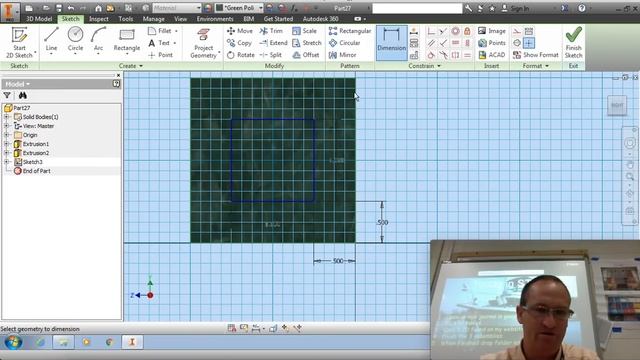Viewport: 640px width, 360px height.
Task: Toggle the Vertical constraint
Action: [x=467, y=43]
